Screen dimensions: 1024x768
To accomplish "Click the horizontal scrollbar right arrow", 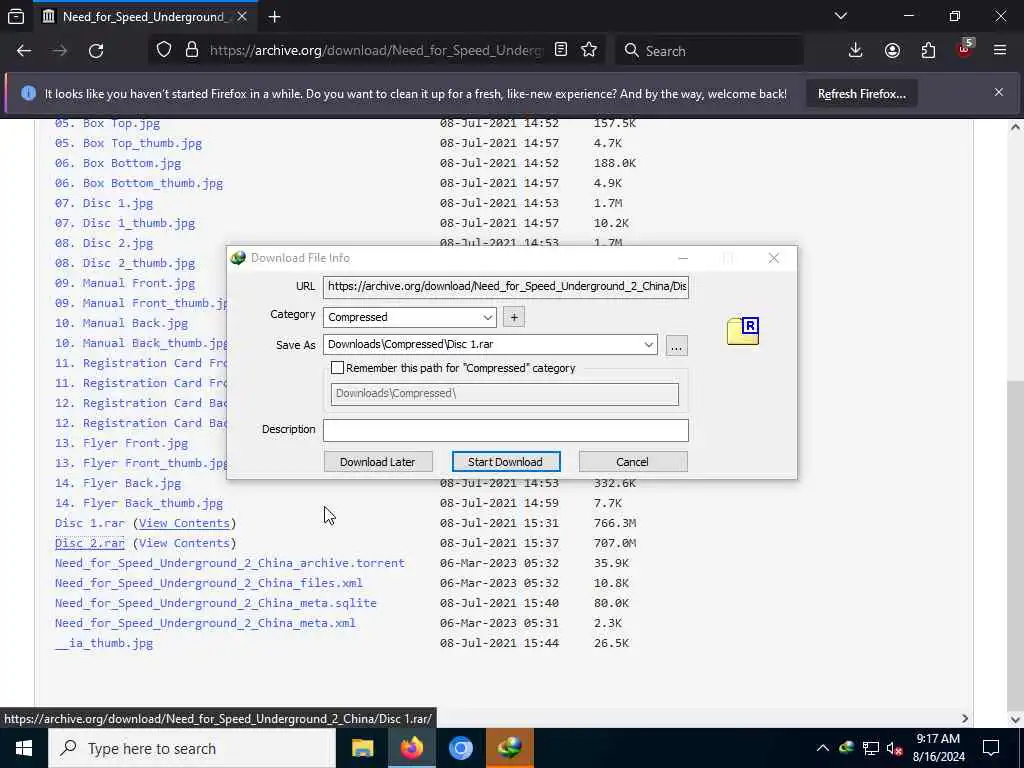I will pos(965,719).
